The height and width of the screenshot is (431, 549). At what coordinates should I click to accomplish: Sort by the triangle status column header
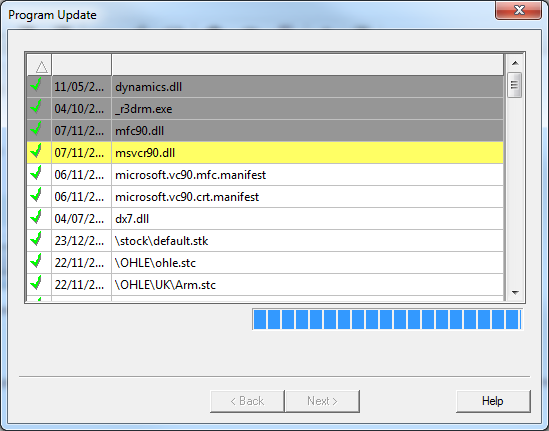pyautogui.click(x=40, y=65)
